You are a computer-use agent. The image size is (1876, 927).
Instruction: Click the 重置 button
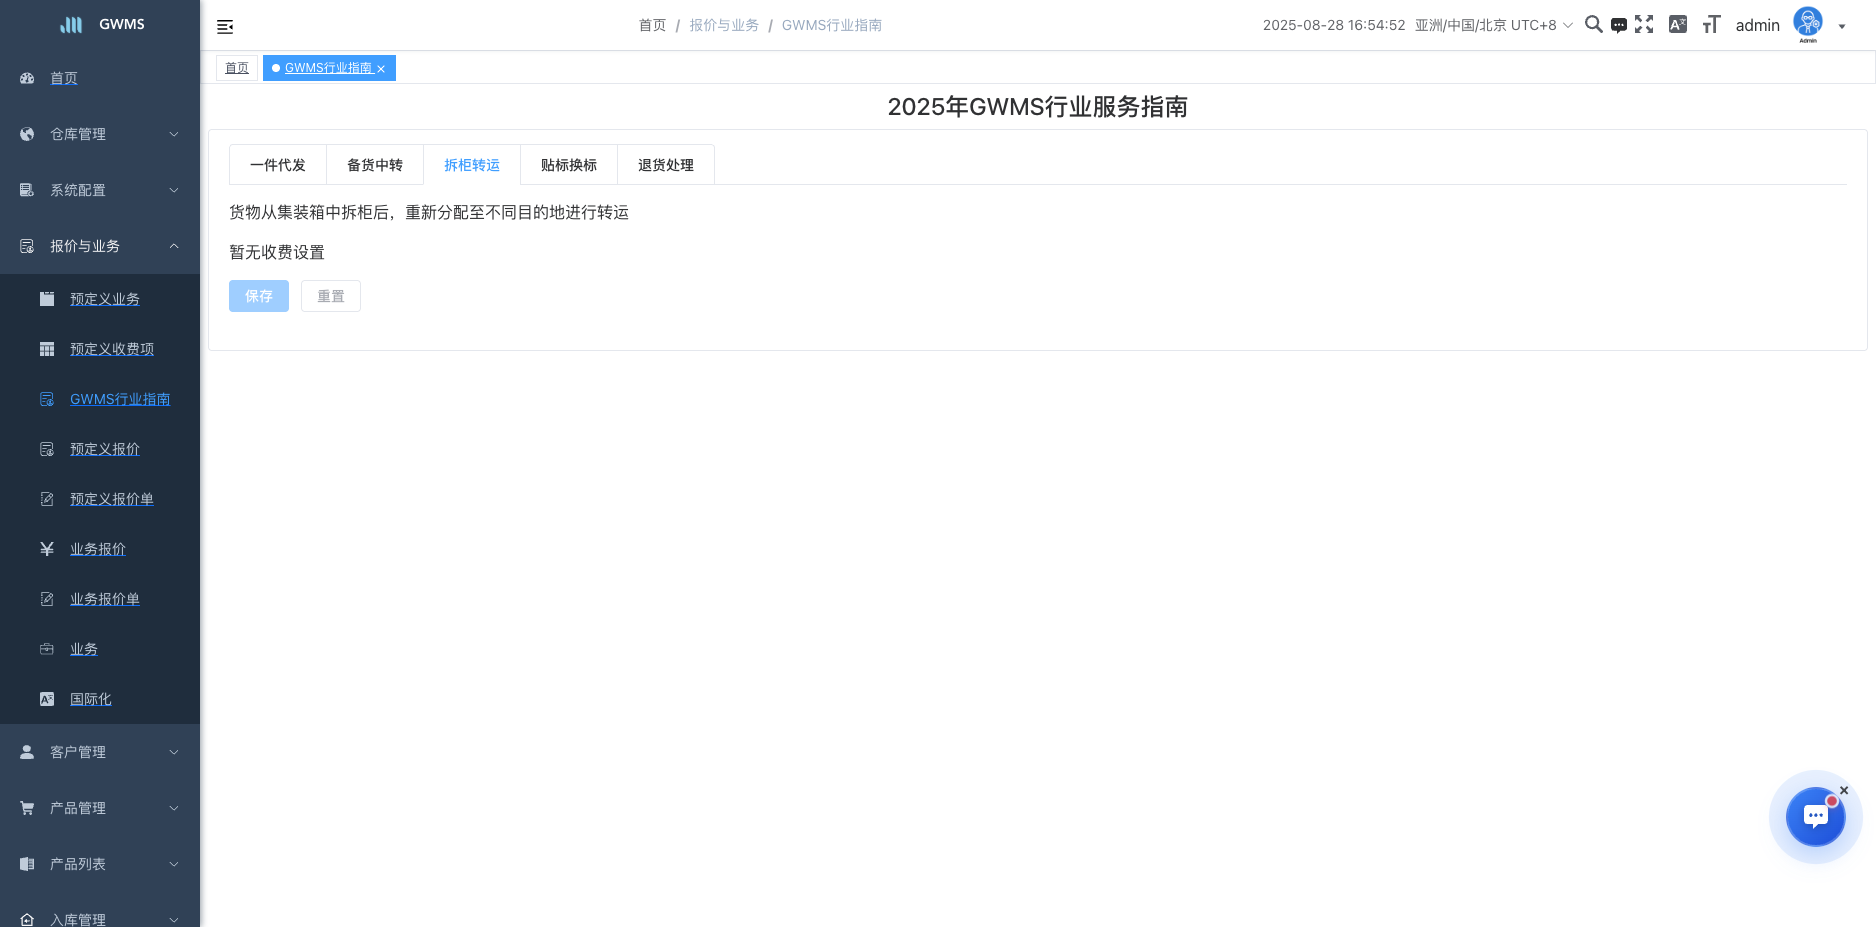pos(331,296)
